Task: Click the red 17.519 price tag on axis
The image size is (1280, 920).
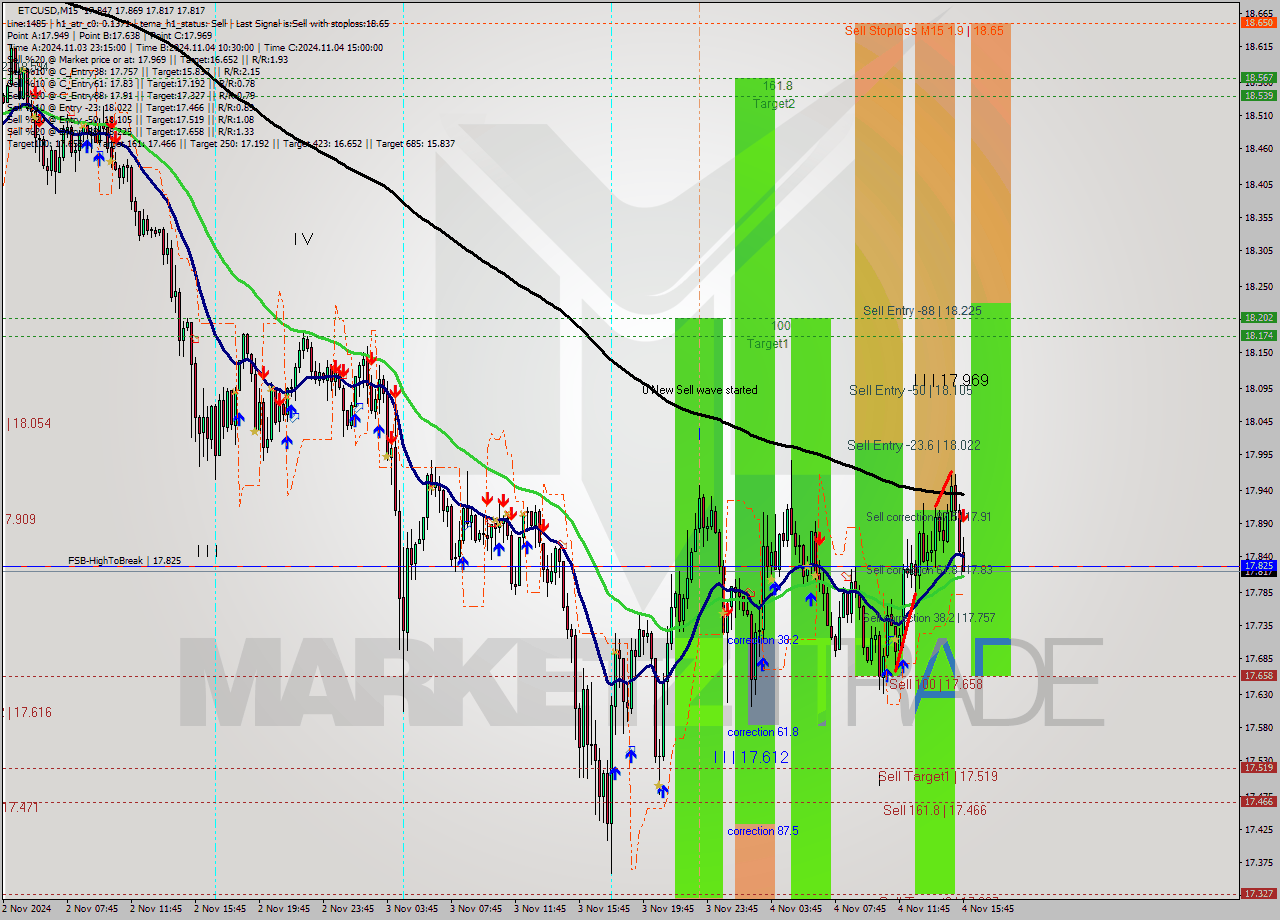Action: (1258, 767)
